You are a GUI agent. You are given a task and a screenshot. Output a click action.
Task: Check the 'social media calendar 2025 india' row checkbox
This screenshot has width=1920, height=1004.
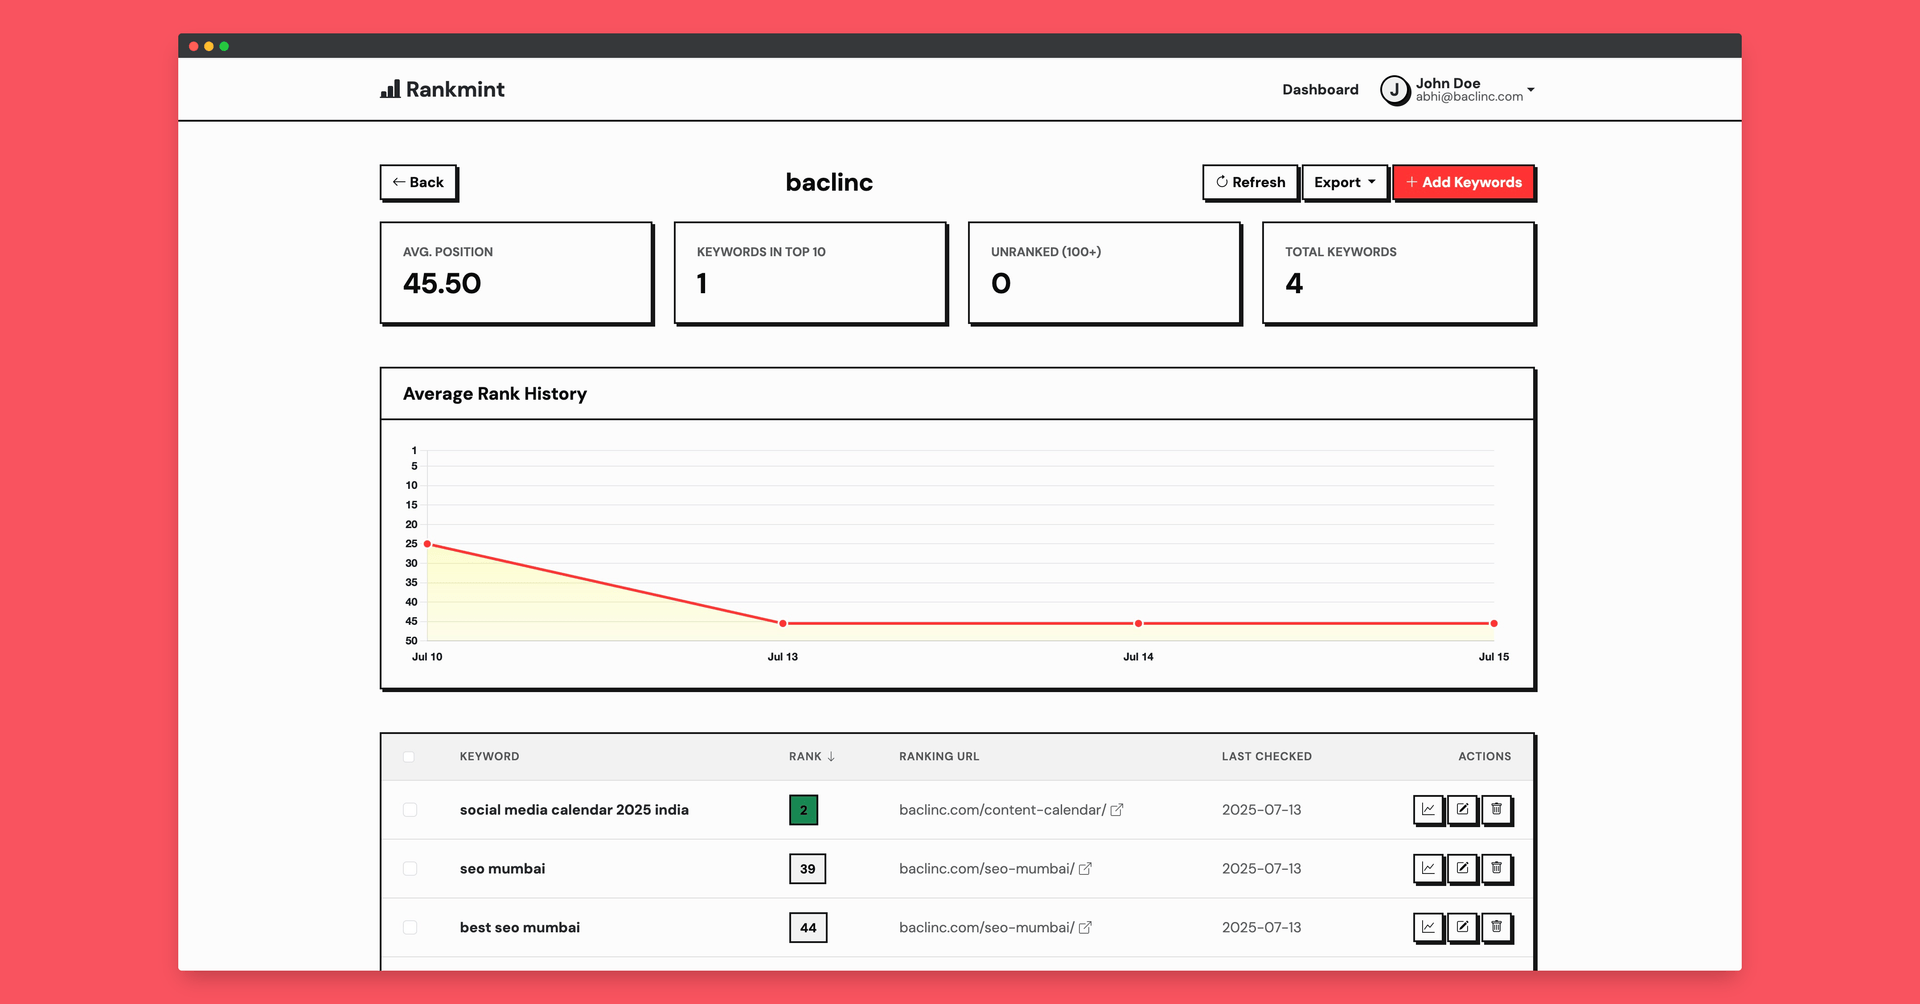click(410, 810)
